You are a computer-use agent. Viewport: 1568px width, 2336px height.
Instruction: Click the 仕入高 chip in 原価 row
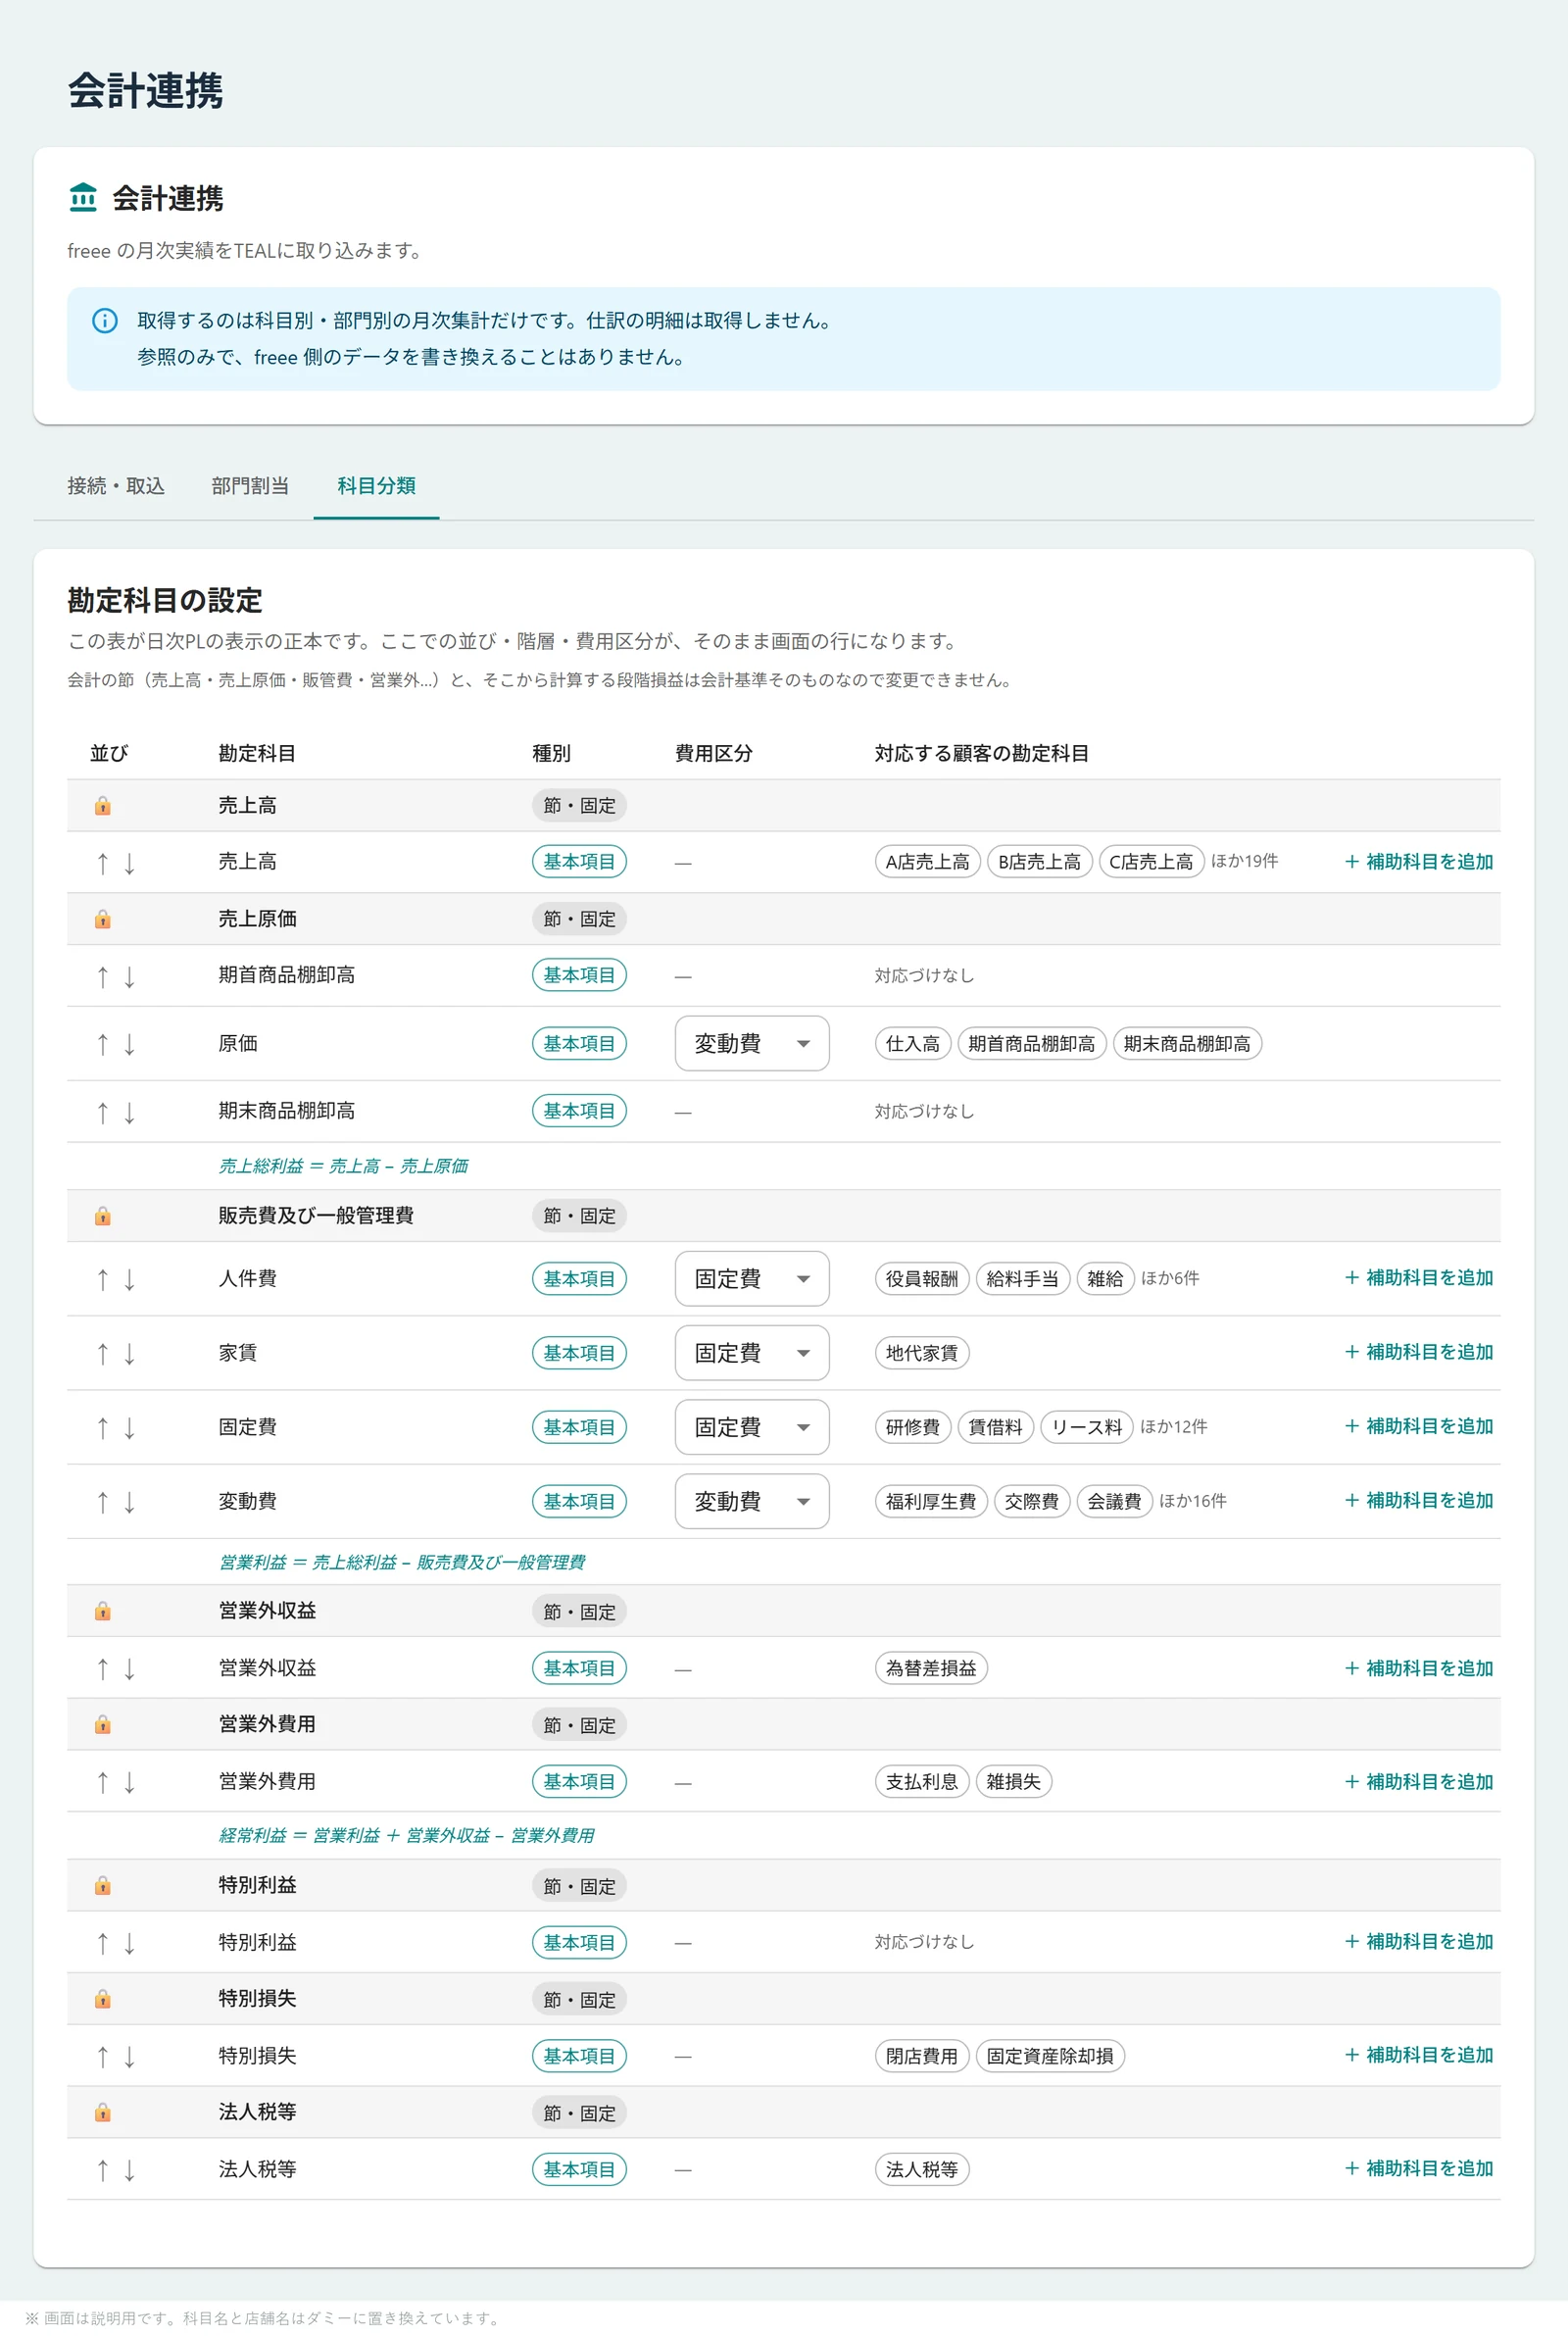tap(912, 1043)
